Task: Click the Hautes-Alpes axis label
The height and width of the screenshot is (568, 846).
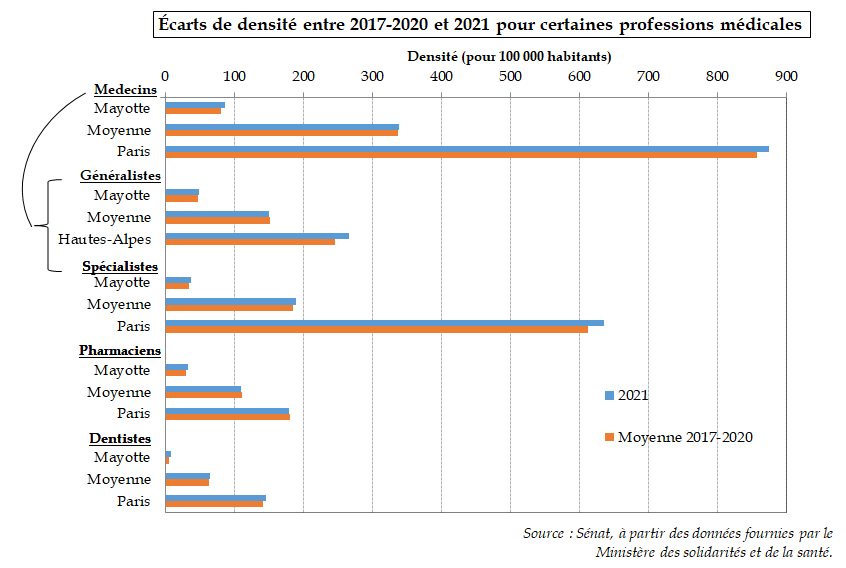Action: [104, 239]
